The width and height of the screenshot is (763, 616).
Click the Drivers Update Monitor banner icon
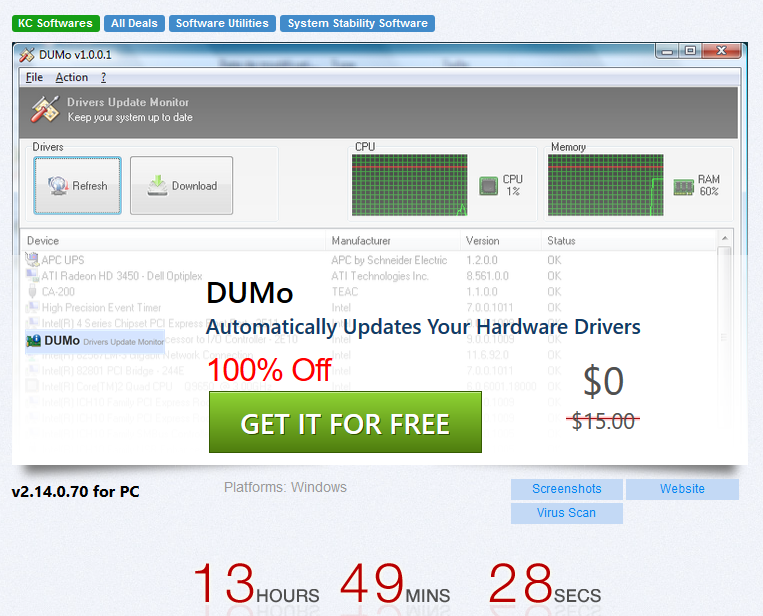point(45,109)
